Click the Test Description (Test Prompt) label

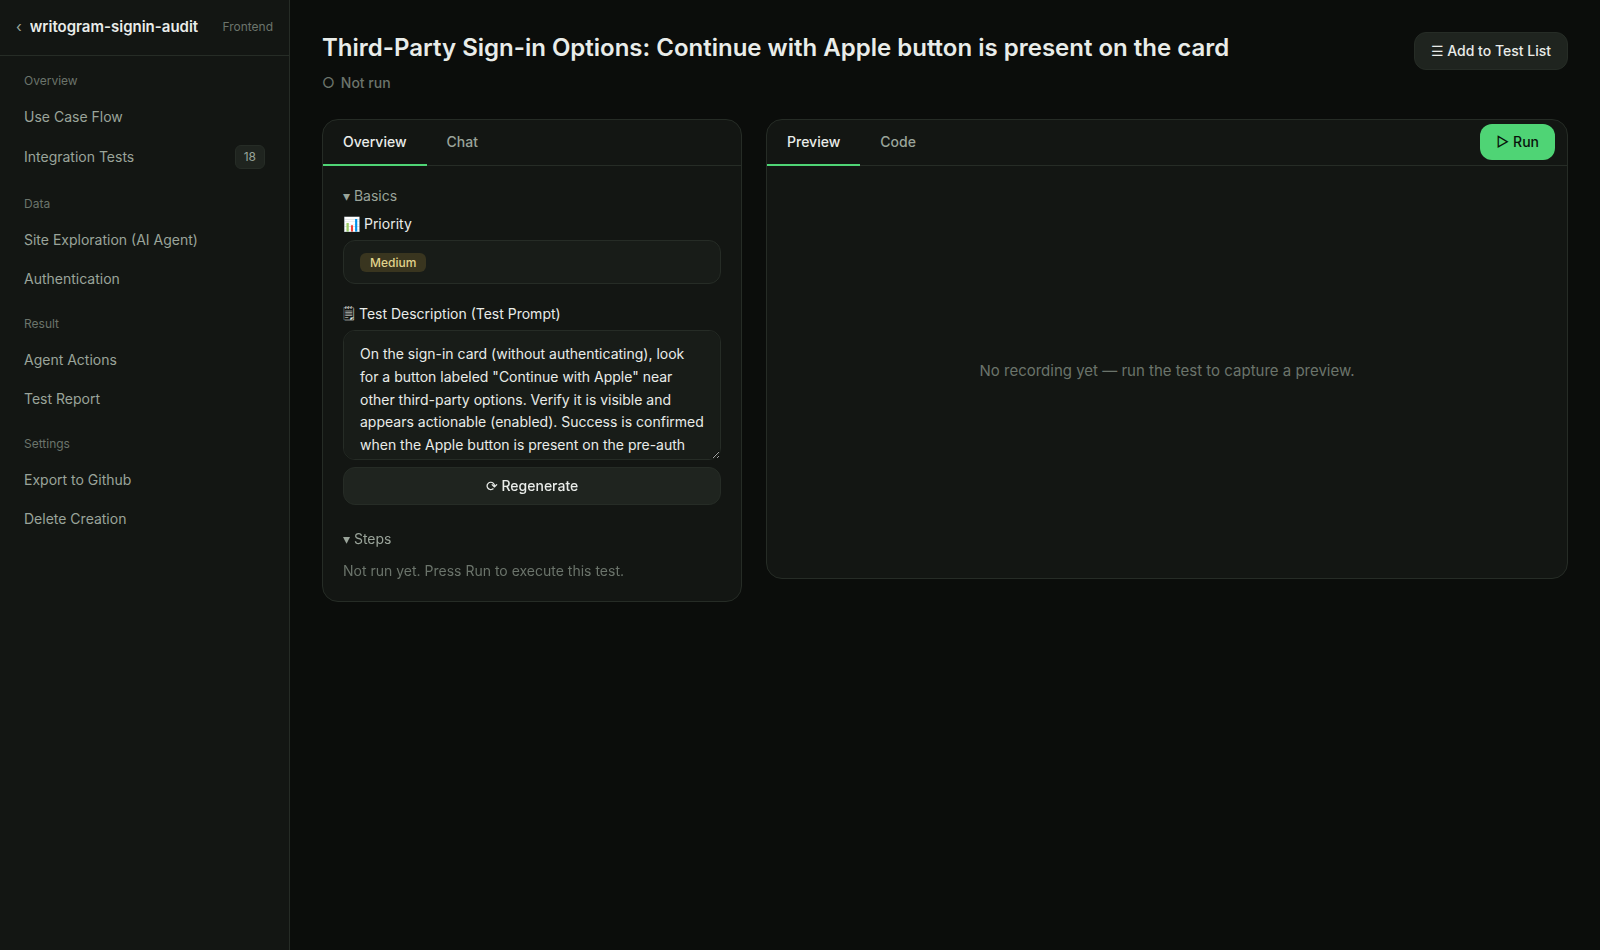[x=460, y=314]
